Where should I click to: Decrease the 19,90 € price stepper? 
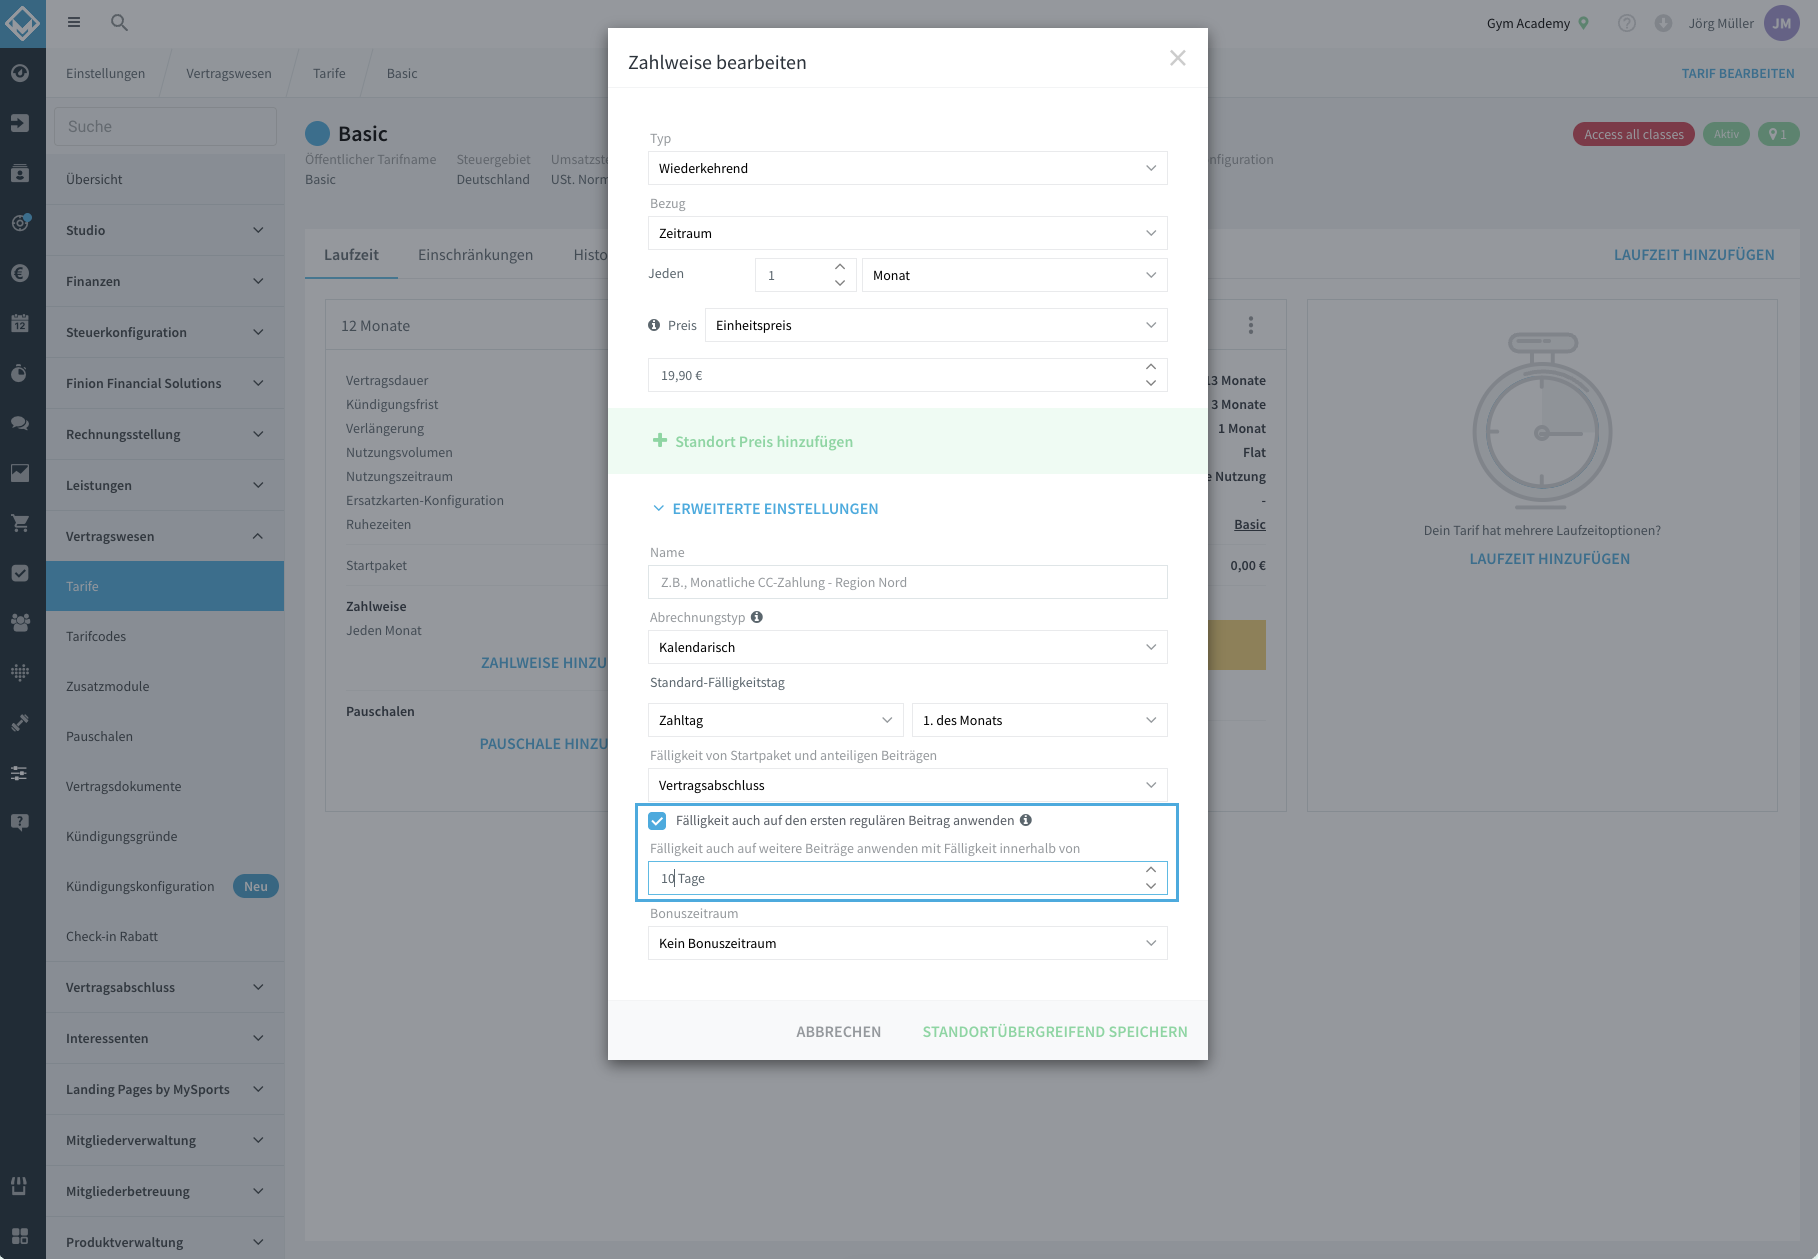pyautogui.click(x=1151, y=383)
